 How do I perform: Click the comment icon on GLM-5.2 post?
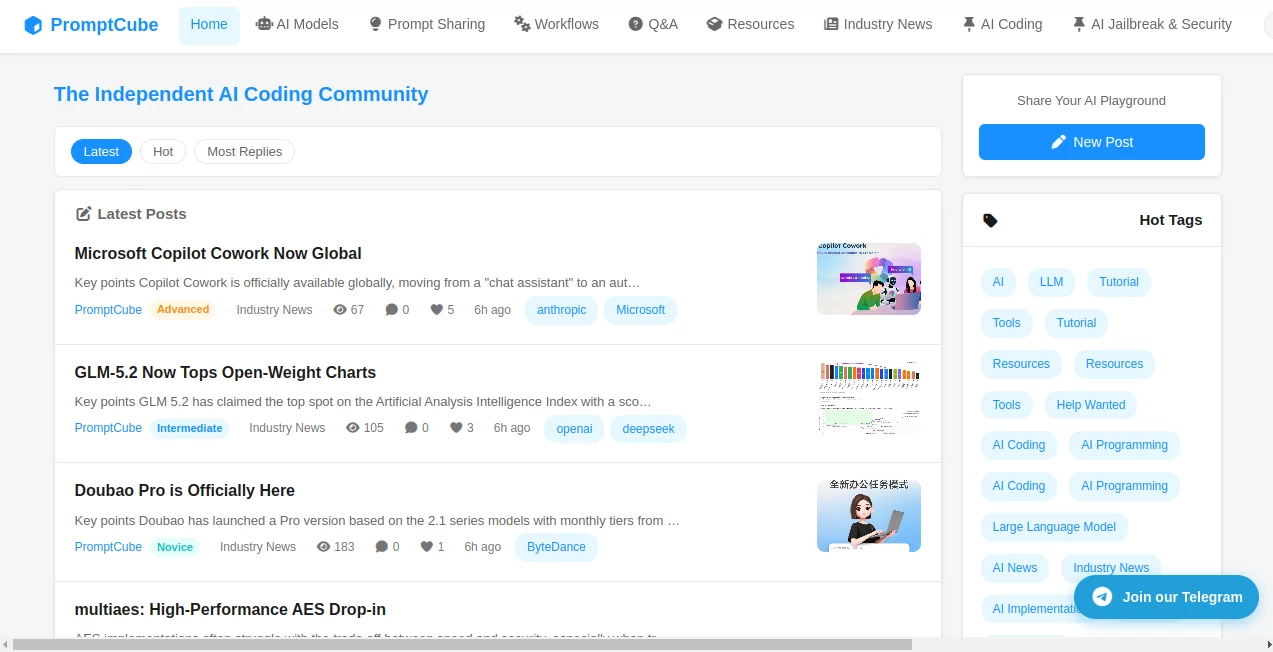[x=411, y=428]
